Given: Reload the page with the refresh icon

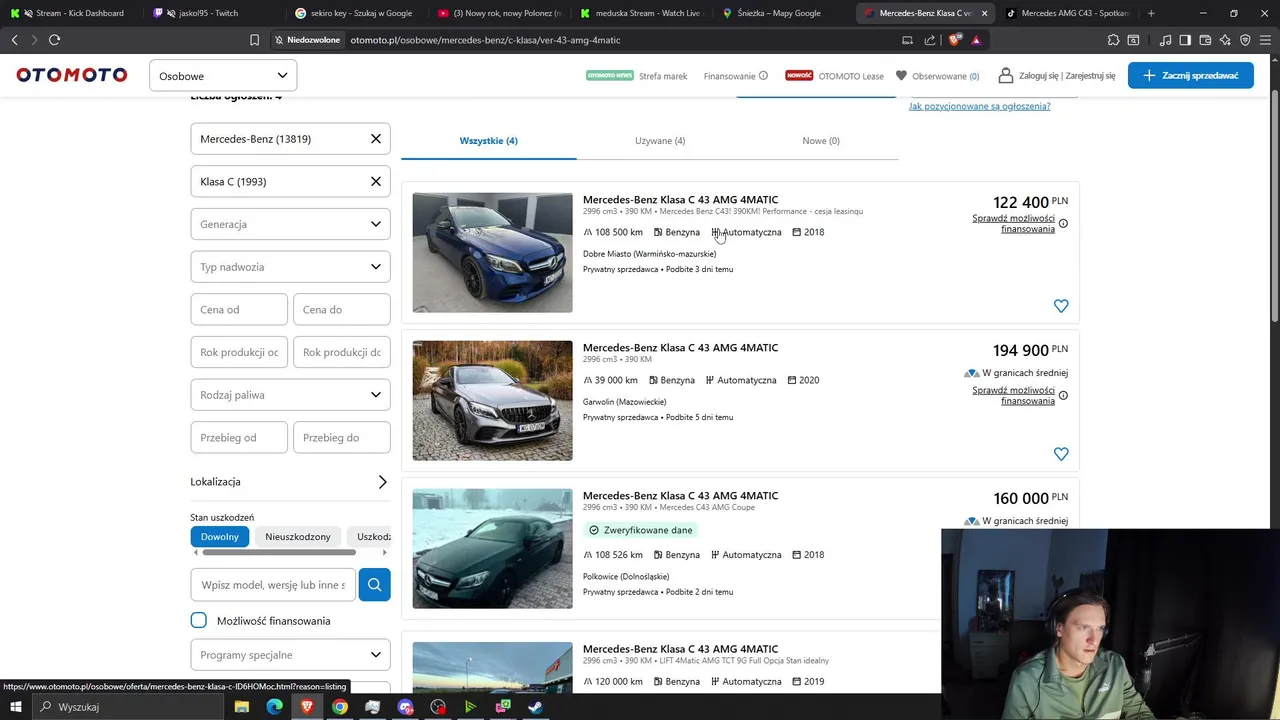Looking at the screenshot, I should (54, 40).
